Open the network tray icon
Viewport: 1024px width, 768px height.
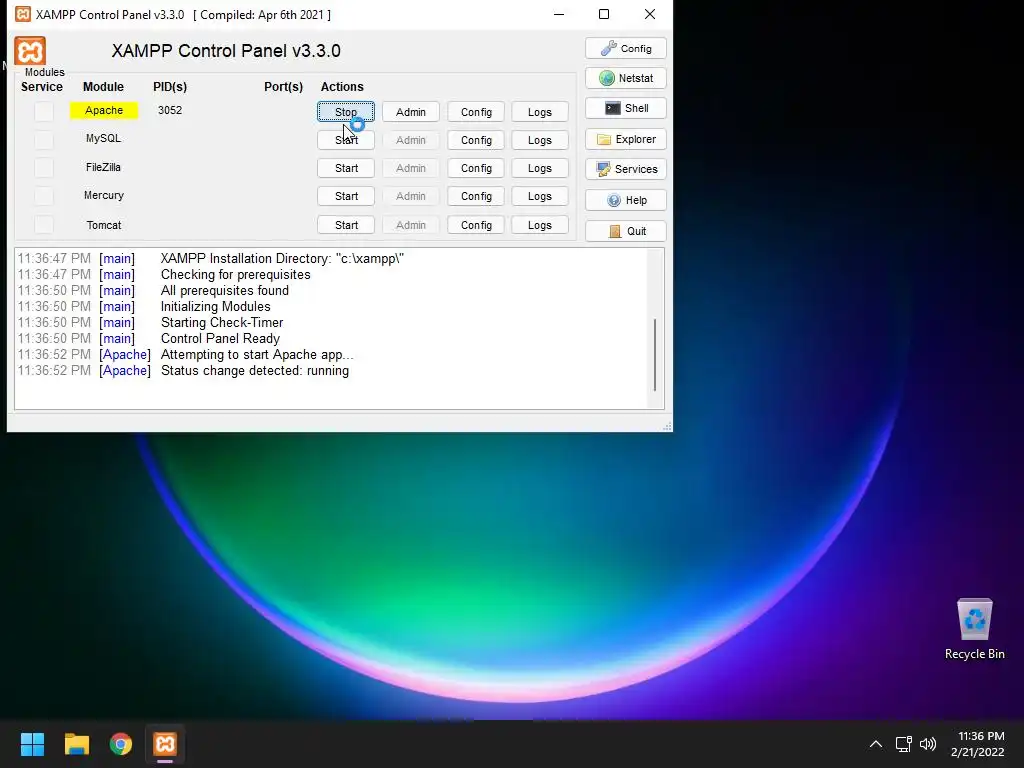coord(904,744)
